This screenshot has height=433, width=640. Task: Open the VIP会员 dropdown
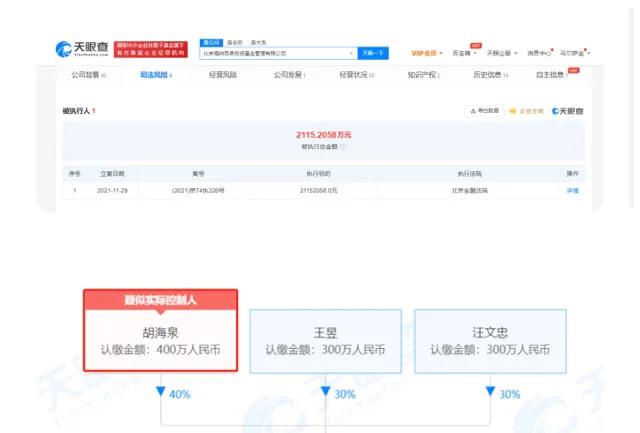tap(427, 53)
